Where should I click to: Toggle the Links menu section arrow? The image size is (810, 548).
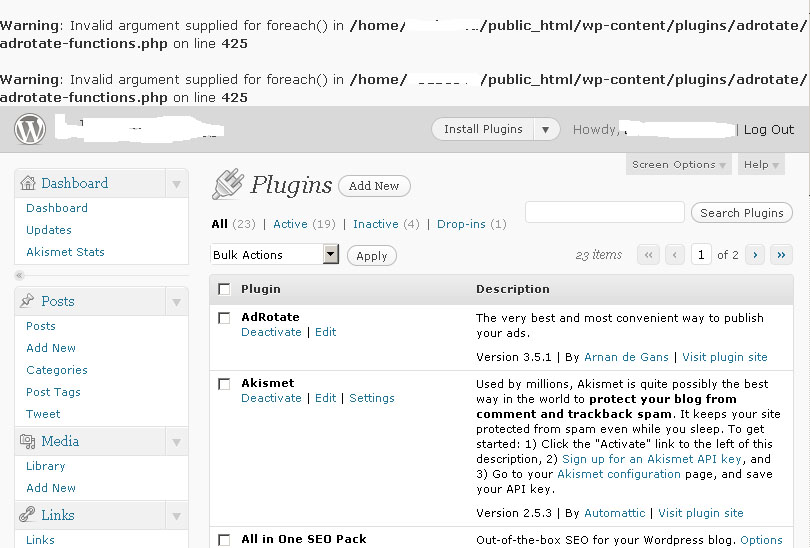point(176,516)
